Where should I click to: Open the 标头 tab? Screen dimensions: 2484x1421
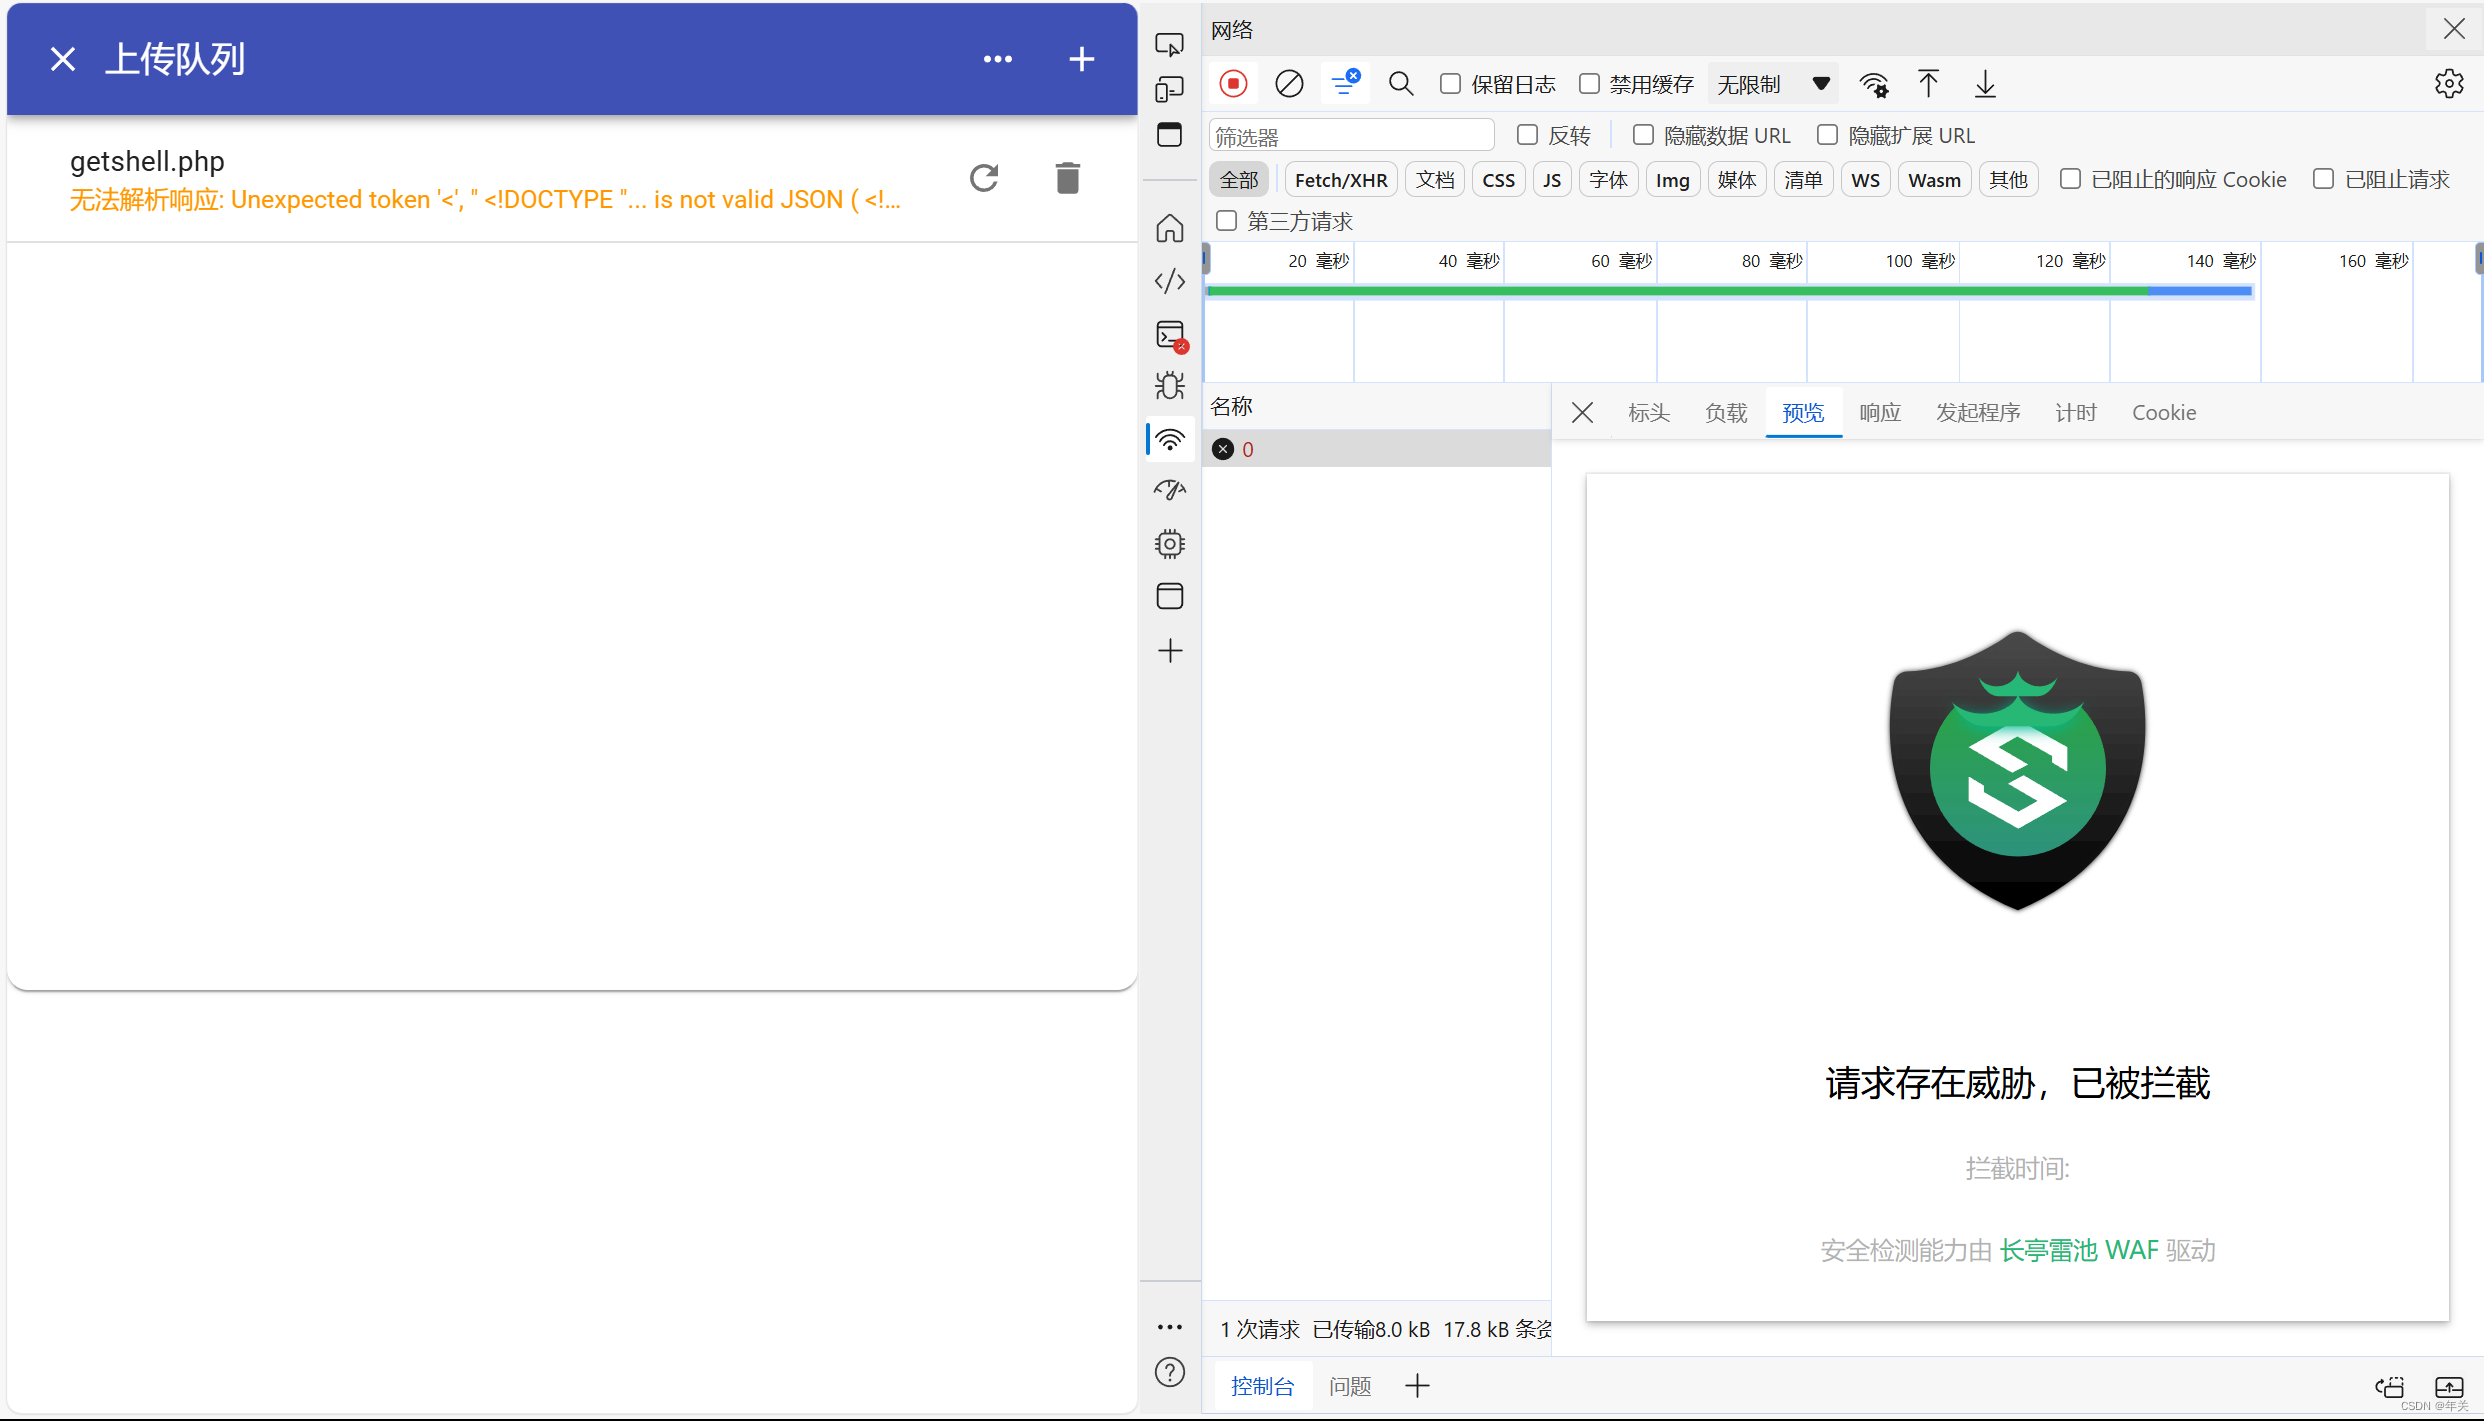point(1648,413)
